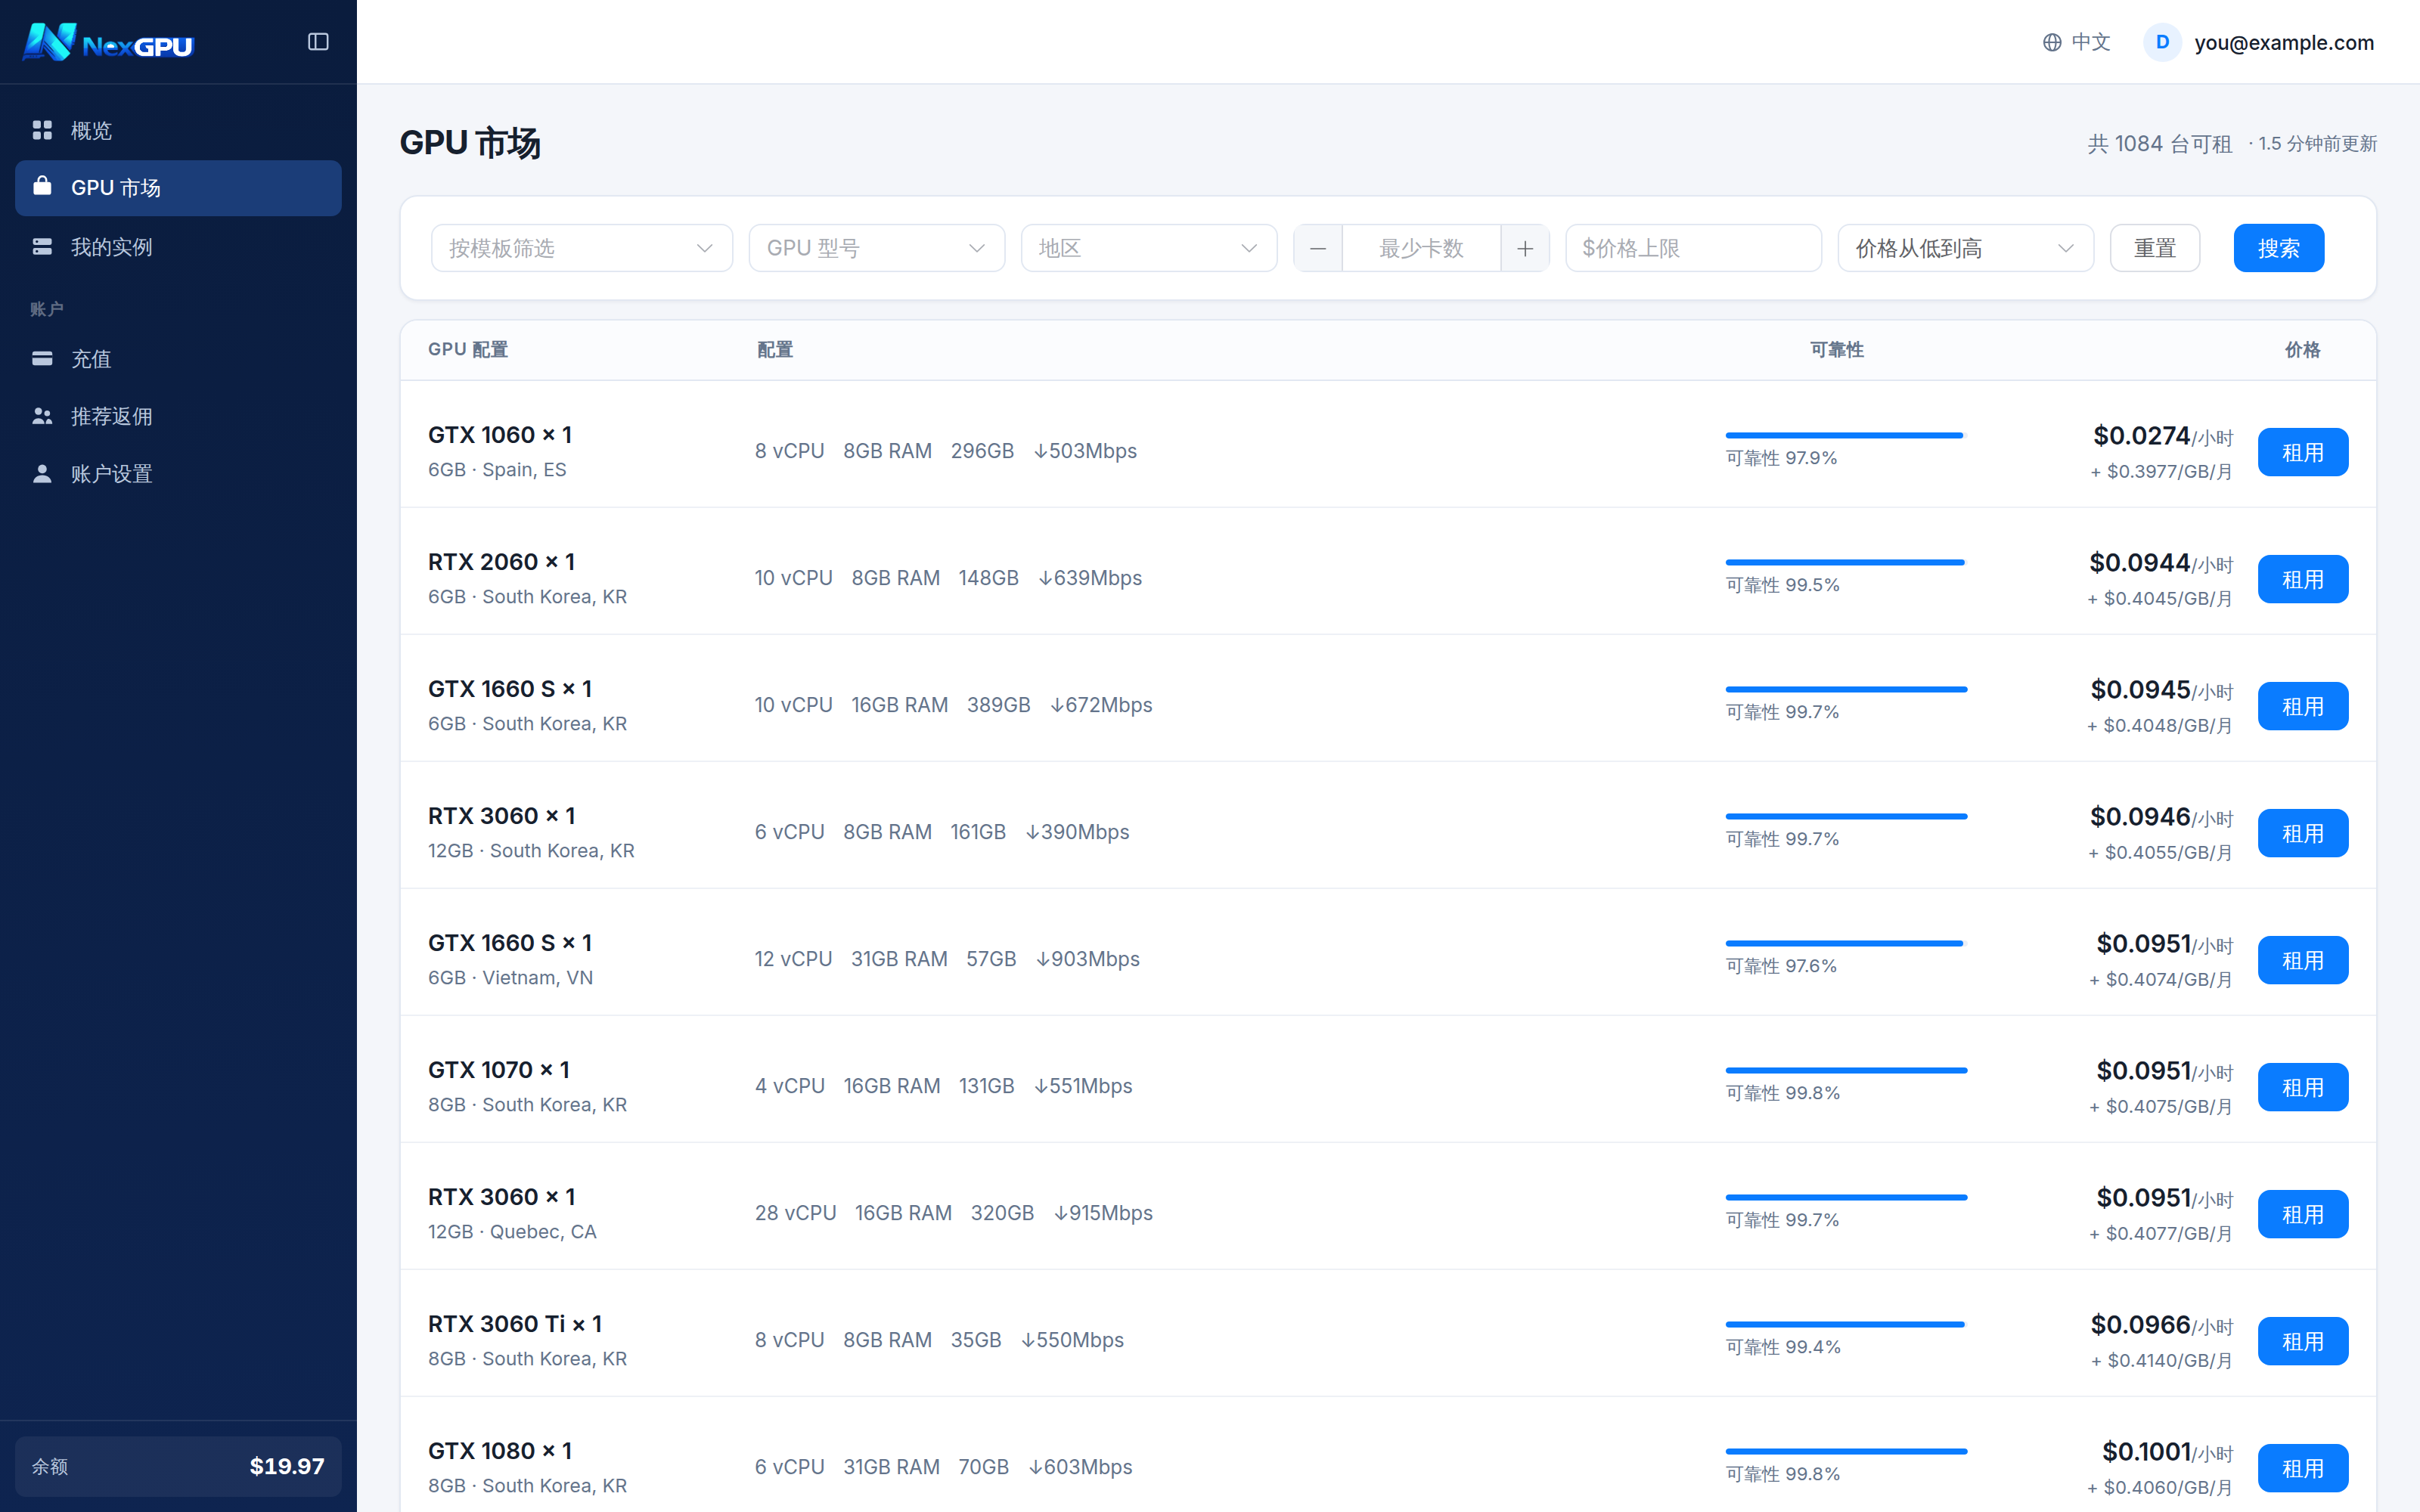Screen dimensions: 2420x1512
Task: Expand the GPU 型号 dropdown
Action: click(877, 248)
